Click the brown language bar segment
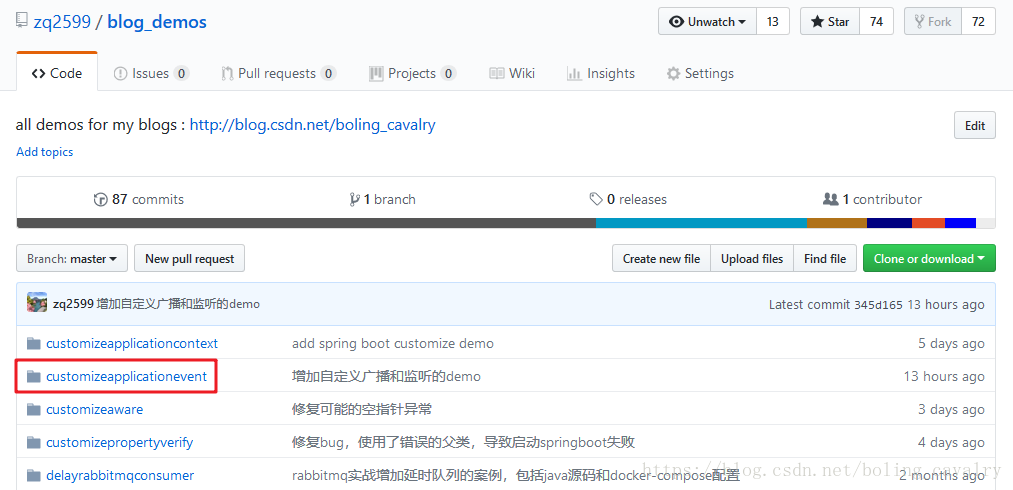 point(837,223)
